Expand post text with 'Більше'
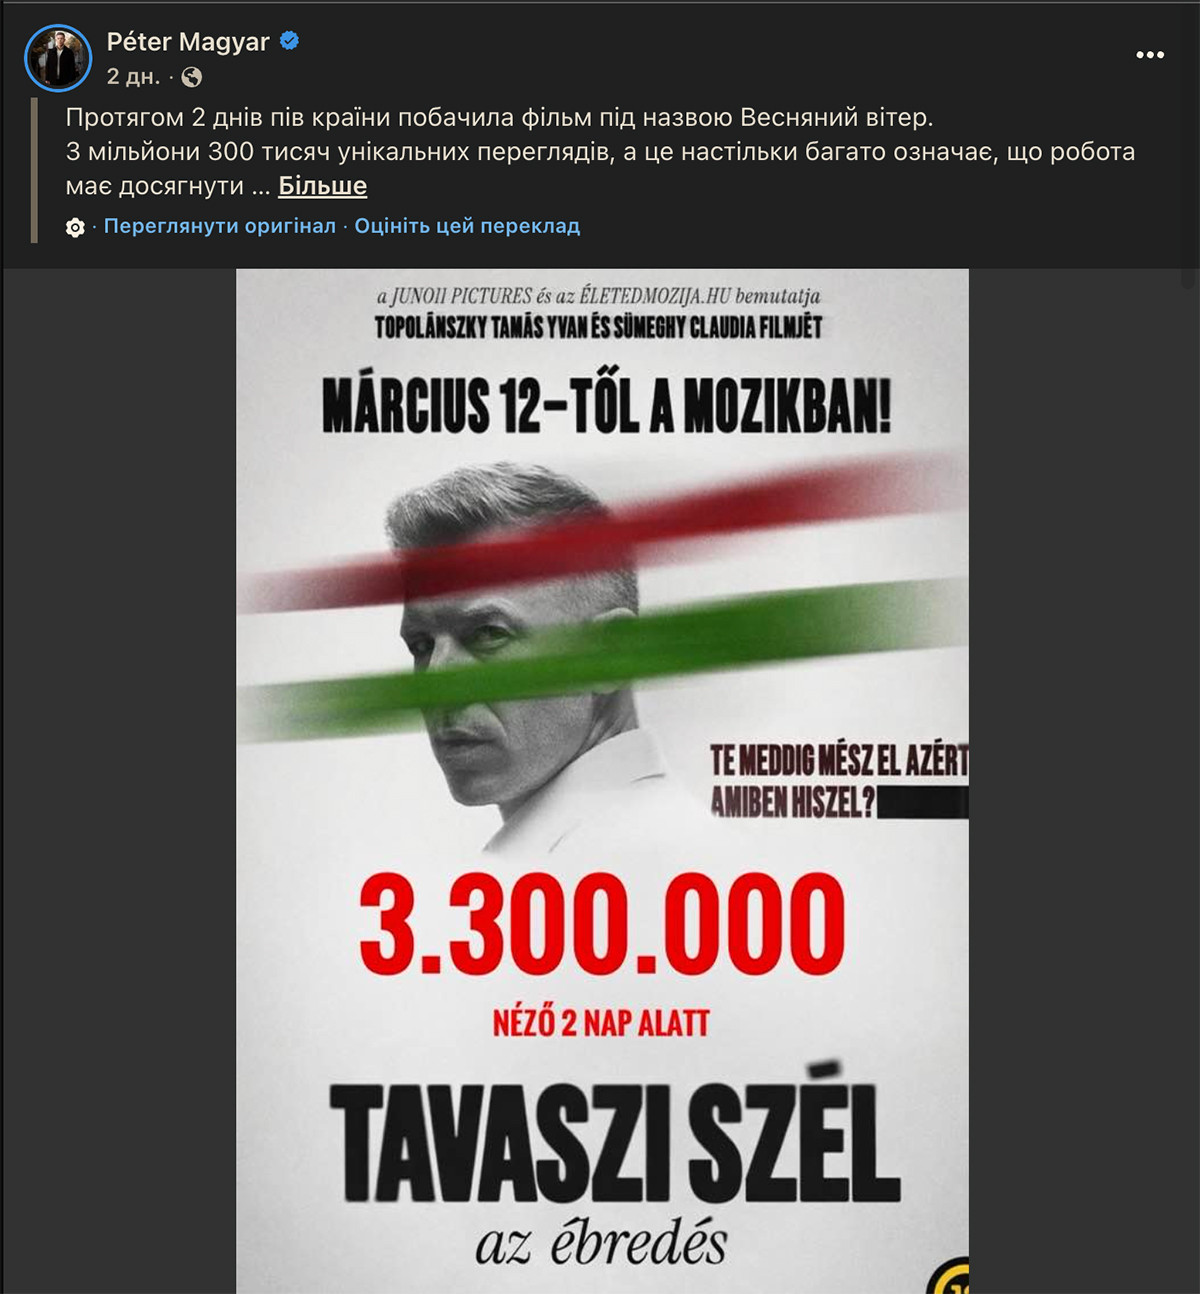Screen dimensions: 1200x1294 coord(322,186)
